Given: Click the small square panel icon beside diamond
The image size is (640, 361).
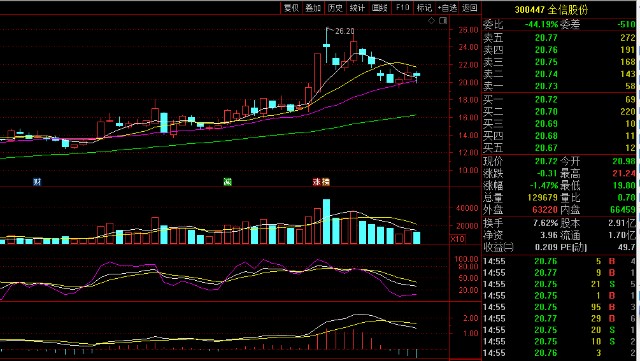Looking at the screenshot, I should click(x=443, y=21).
